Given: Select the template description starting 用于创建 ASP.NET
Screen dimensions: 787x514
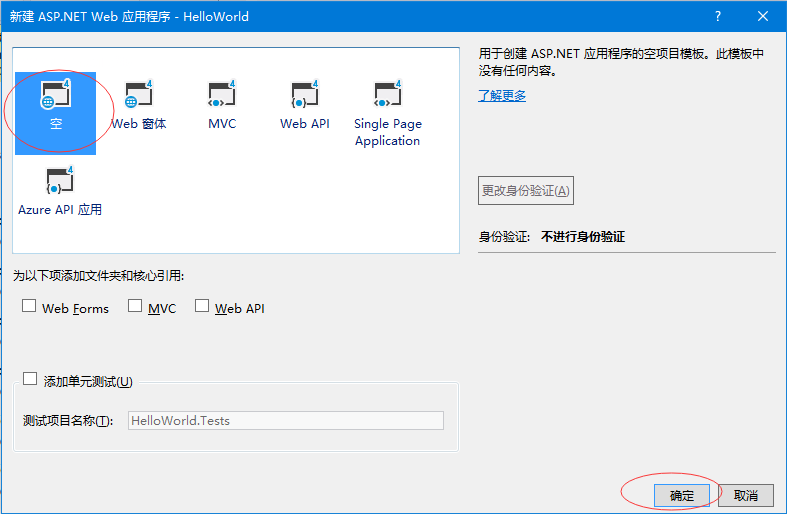Looking at the screenshot, I should pyautogui.click(x=621, y=62).
